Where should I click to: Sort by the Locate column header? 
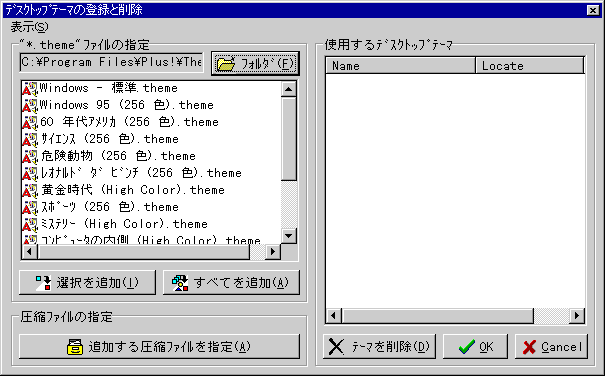coord(530,66)
